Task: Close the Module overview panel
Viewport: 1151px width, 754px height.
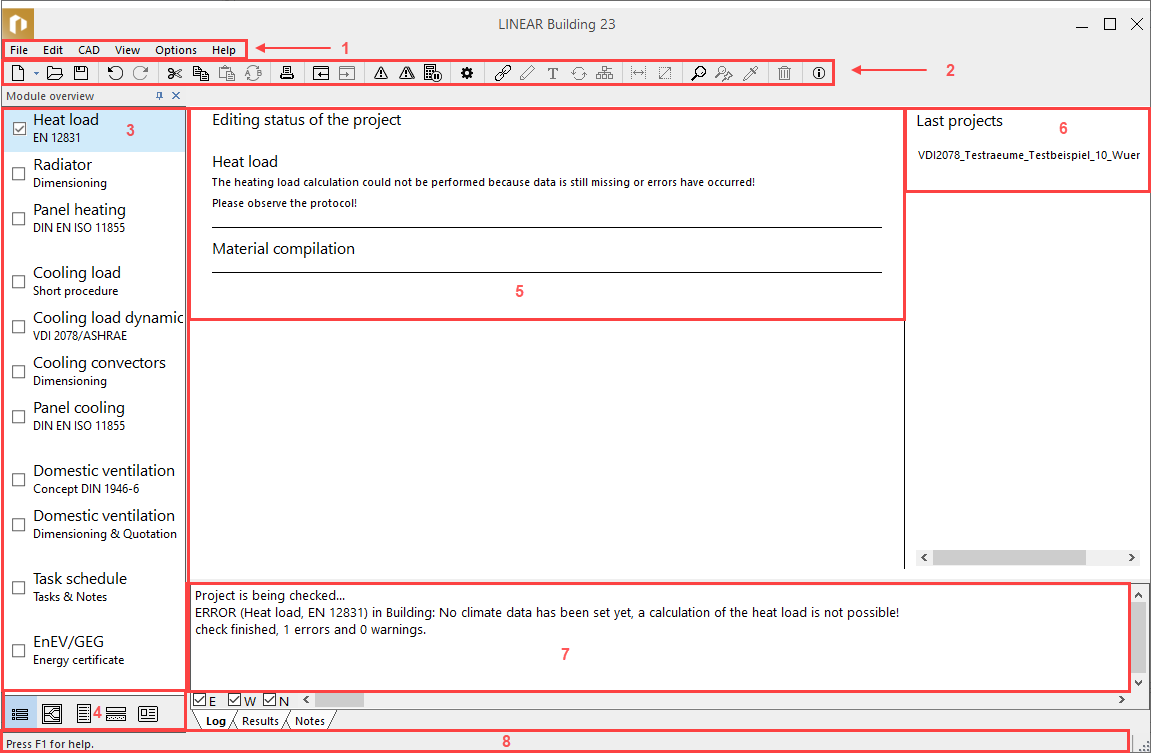Action: pyautogui.click(x=176, y=95)
